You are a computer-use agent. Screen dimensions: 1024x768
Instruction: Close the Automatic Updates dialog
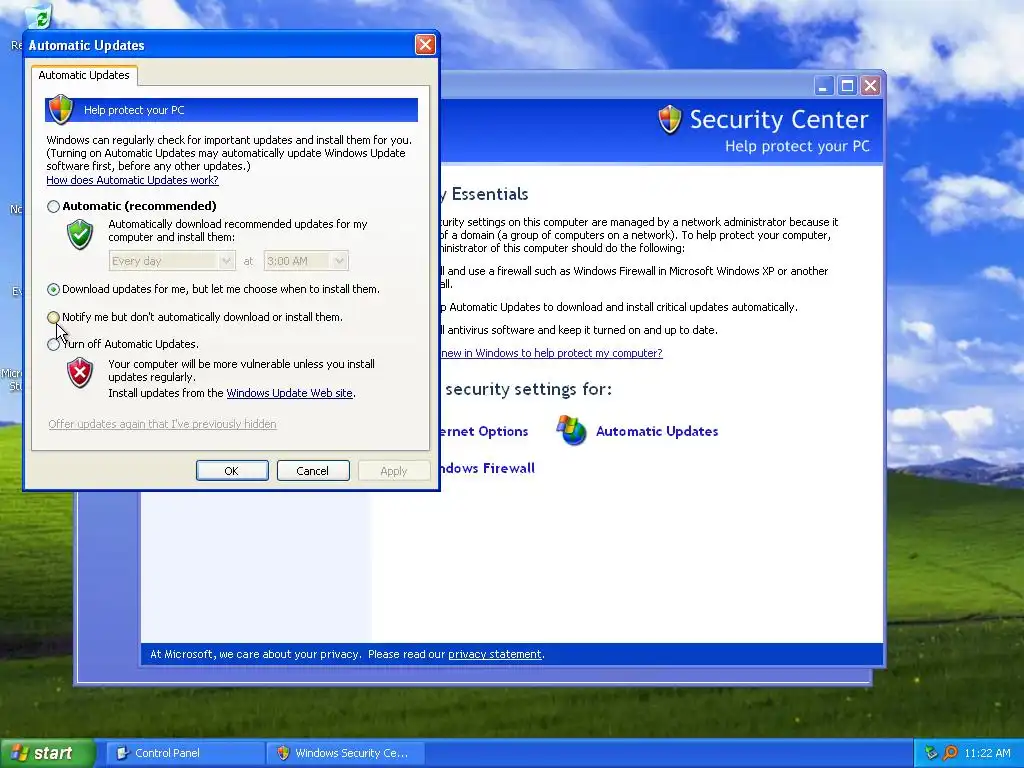(425, 44)
